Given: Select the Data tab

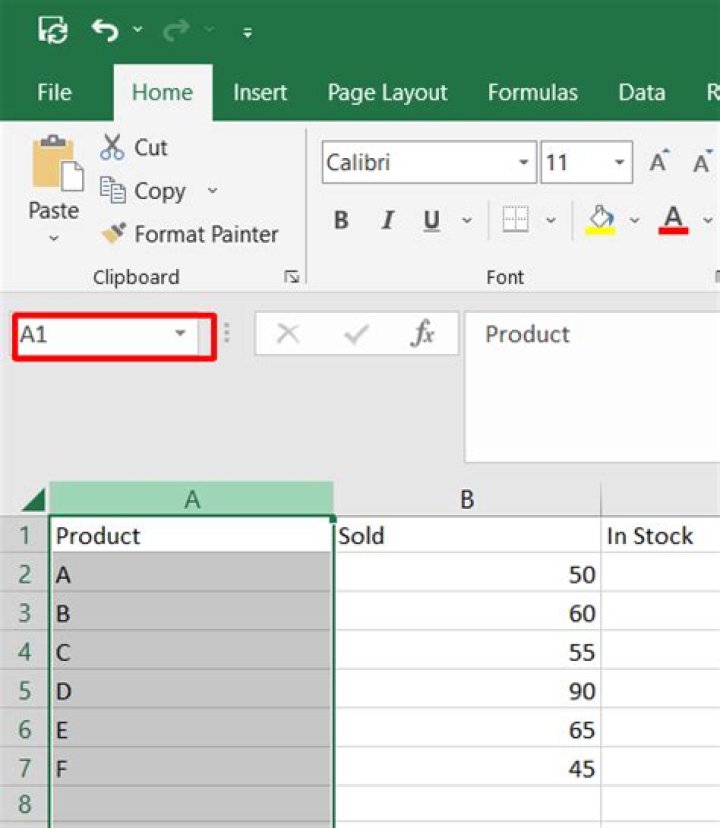Looking at the screenshot, I should [642, 92].
